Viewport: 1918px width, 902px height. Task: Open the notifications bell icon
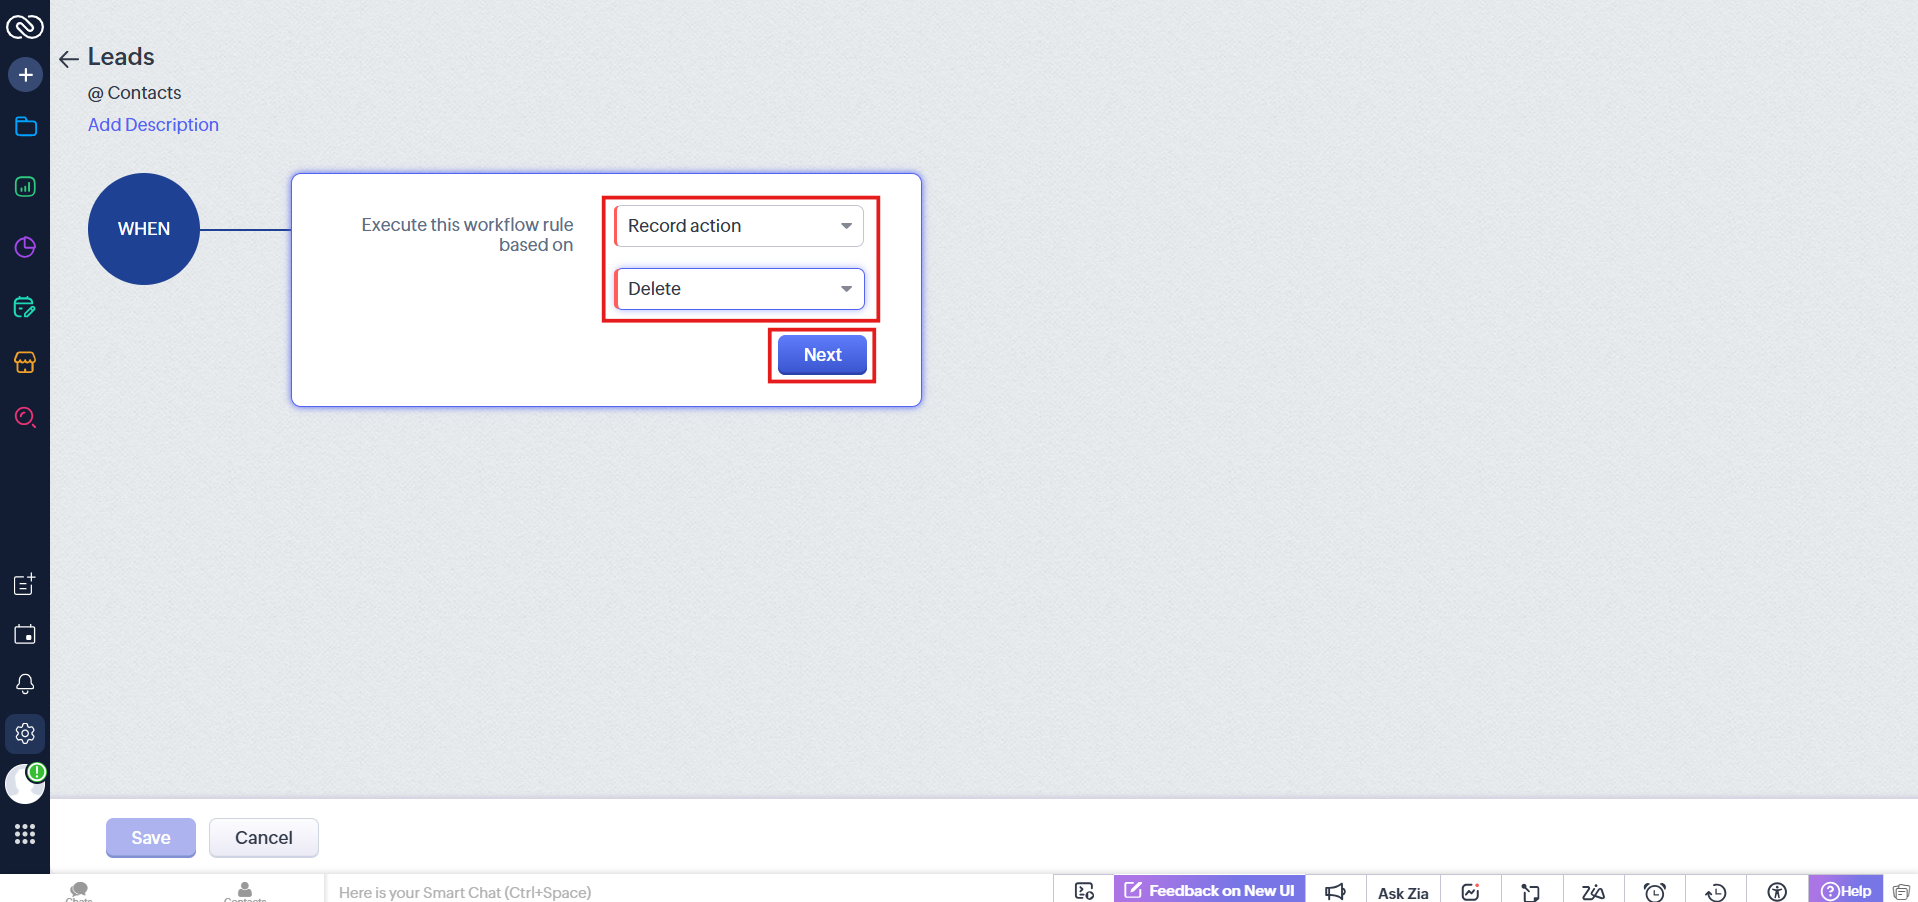point(25,684)
